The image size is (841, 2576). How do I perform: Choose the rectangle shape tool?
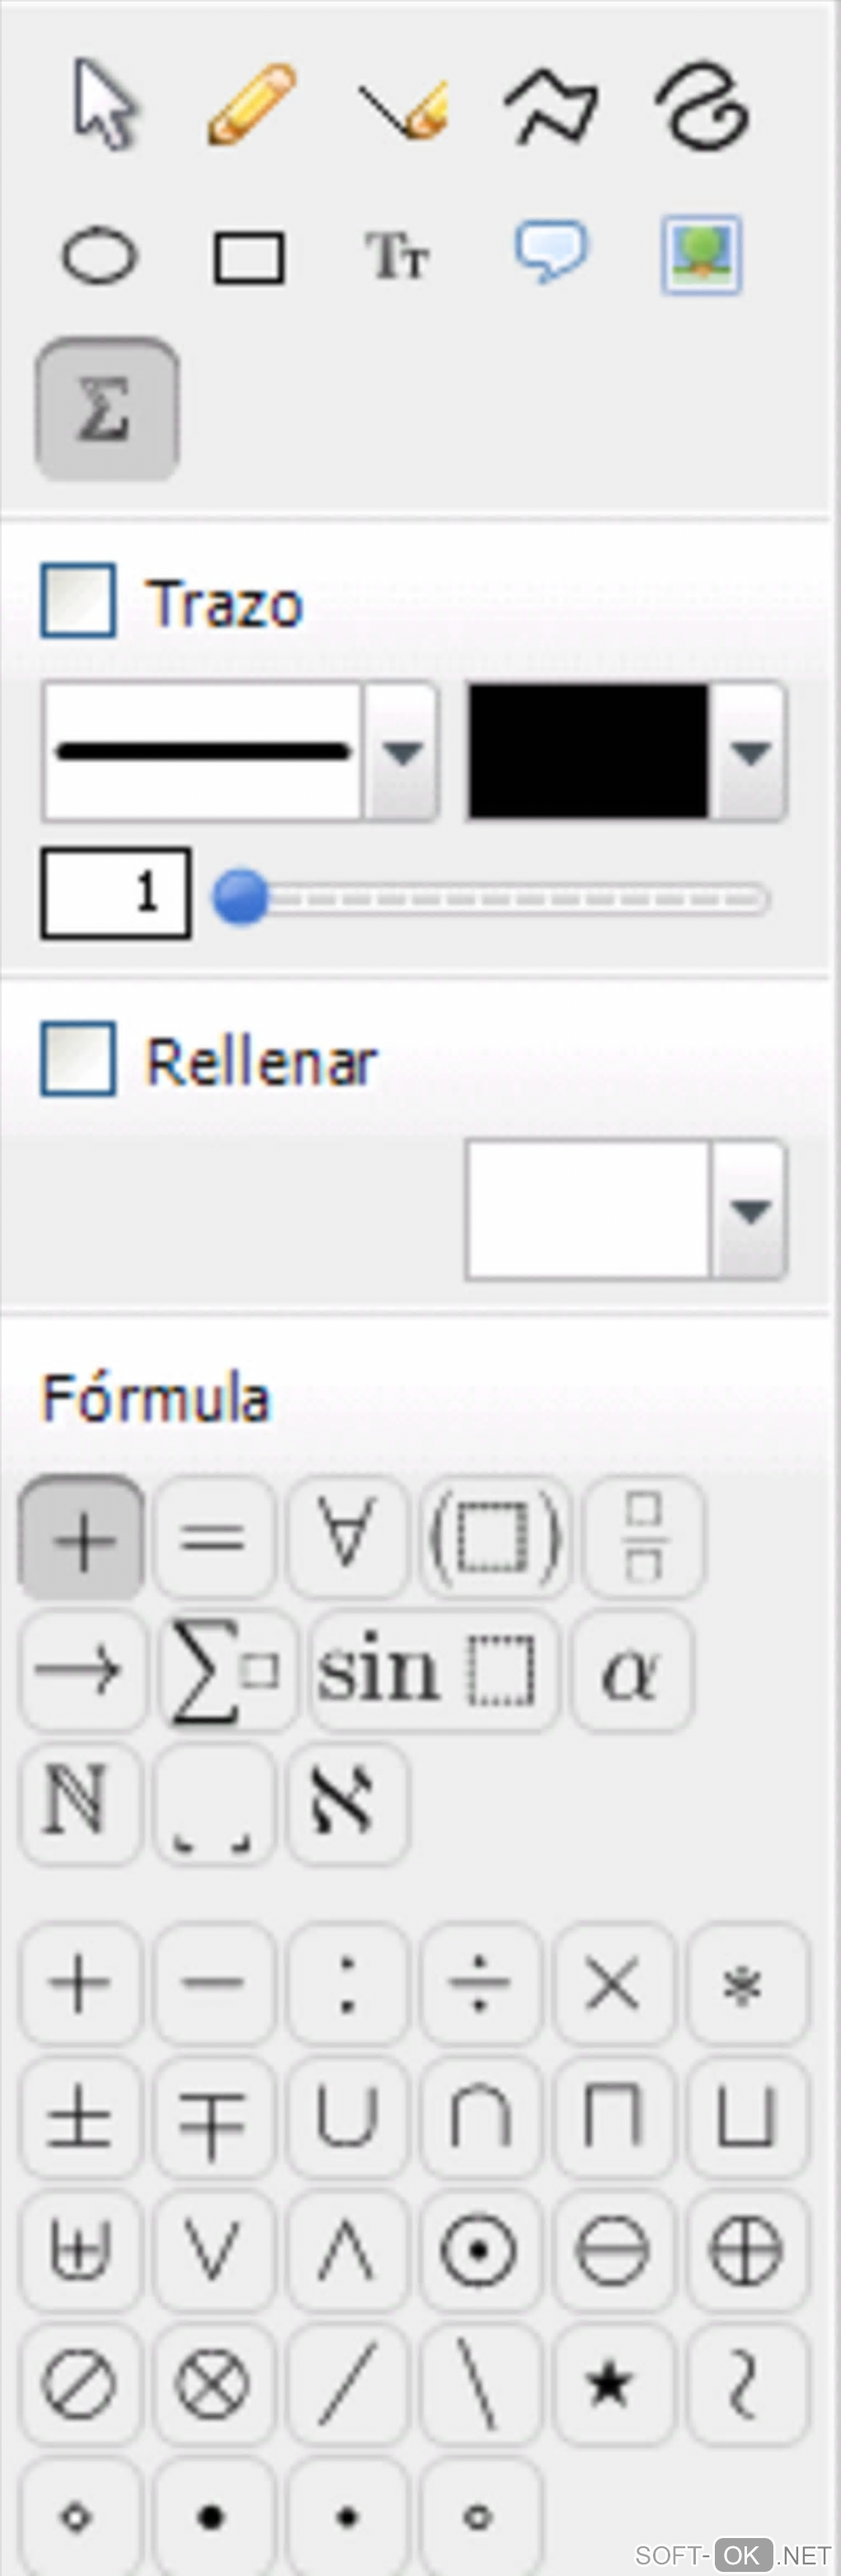[249, 258]
